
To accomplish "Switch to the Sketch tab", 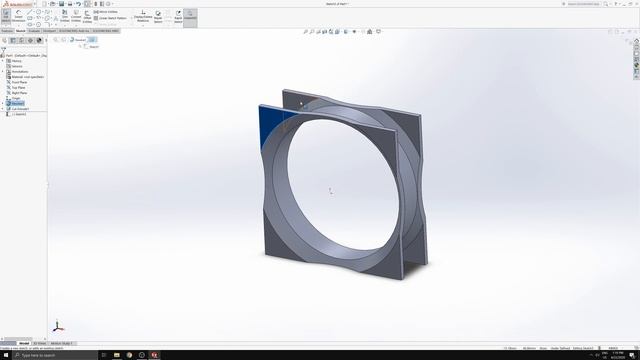I will coord(20,31).
